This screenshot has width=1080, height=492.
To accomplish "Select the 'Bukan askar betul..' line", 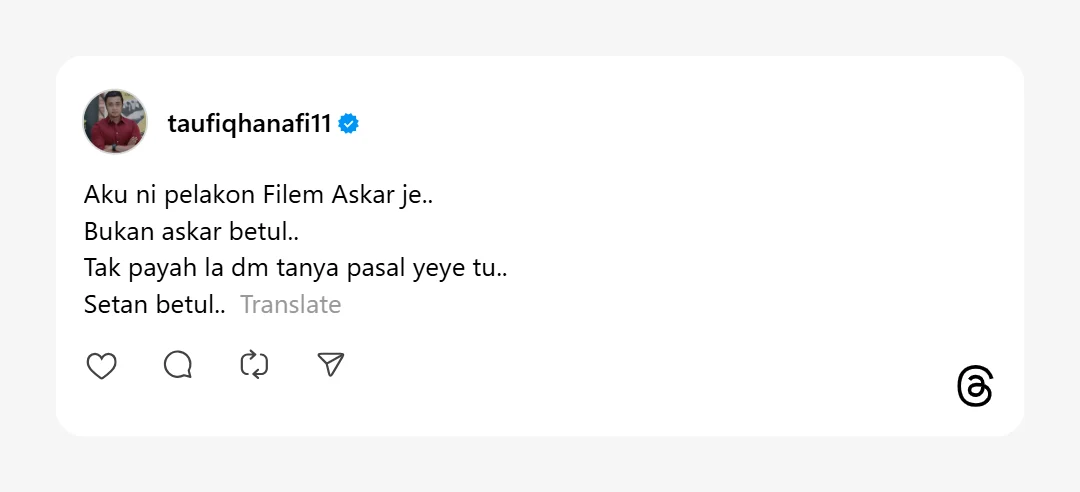I will coord(192,232).
